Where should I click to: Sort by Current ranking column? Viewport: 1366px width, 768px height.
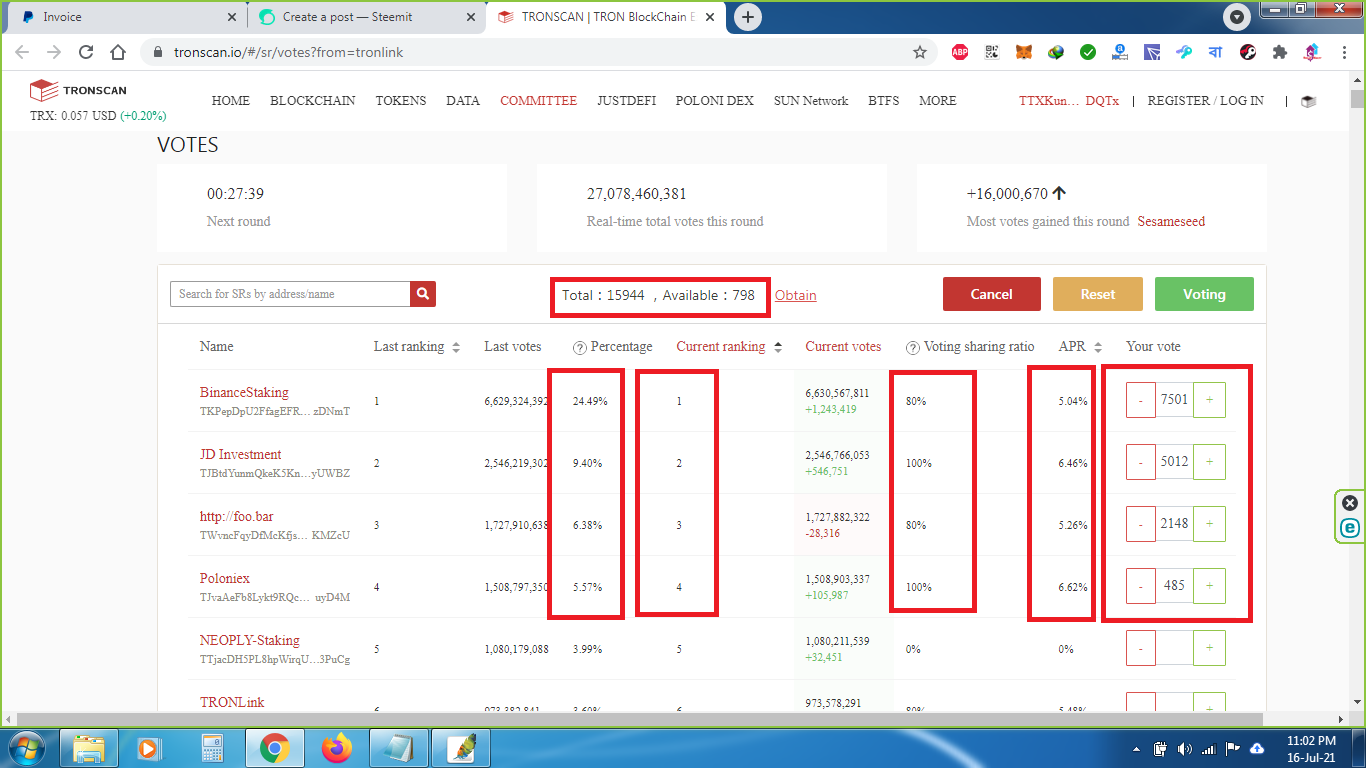(x=777, y=347)
